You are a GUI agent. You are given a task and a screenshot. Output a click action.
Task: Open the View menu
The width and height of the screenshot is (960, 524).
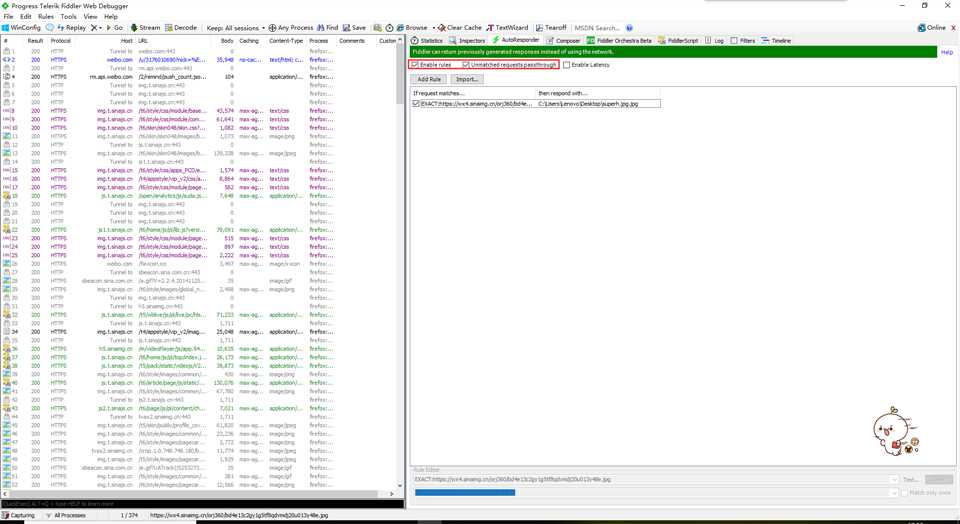[90, 17]
